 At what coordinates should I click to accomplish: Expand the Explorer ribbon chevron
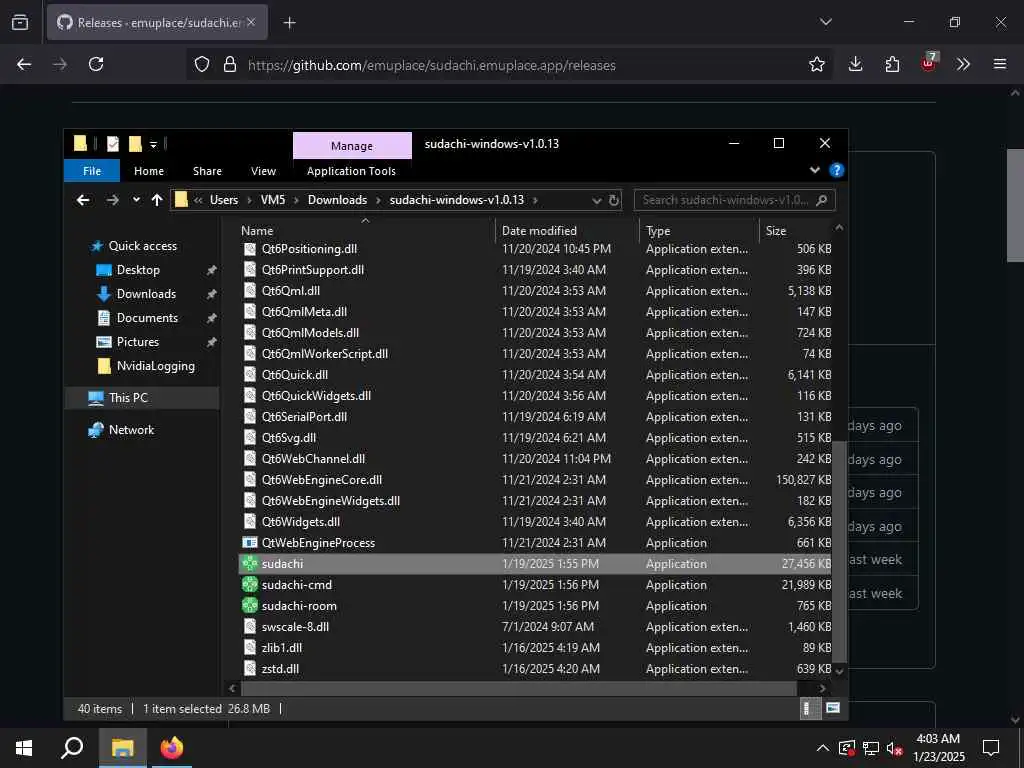(814, 170)
